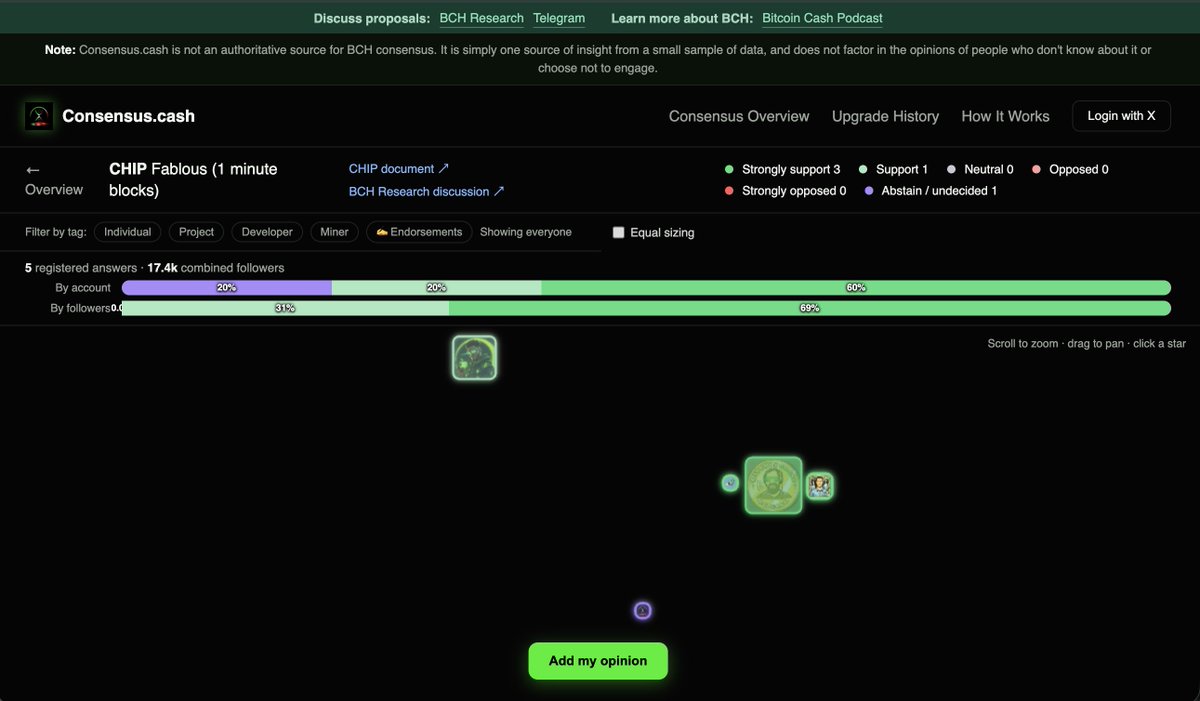Open Consensus Overview nav item
Image resolution: width=1200 pixels, height=701 pixels.
tap(739, 116)
